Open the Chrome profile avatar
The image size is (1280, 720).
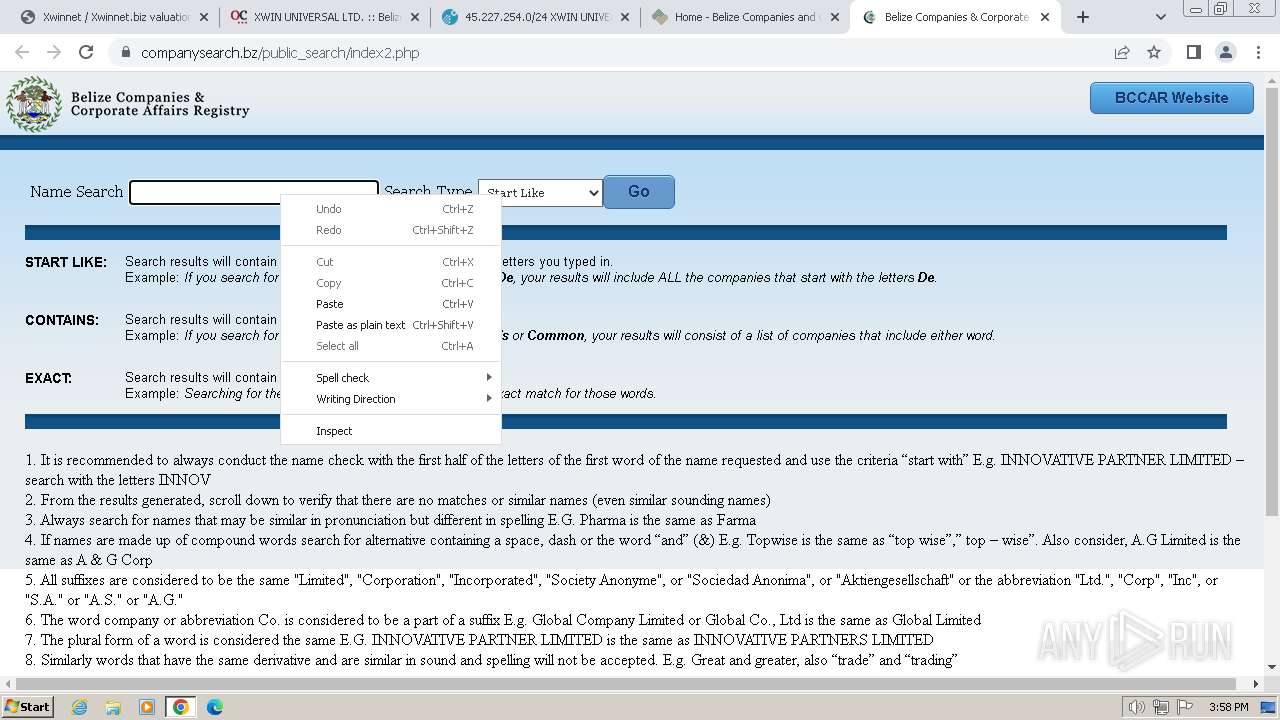click(x=1225, y=53)
